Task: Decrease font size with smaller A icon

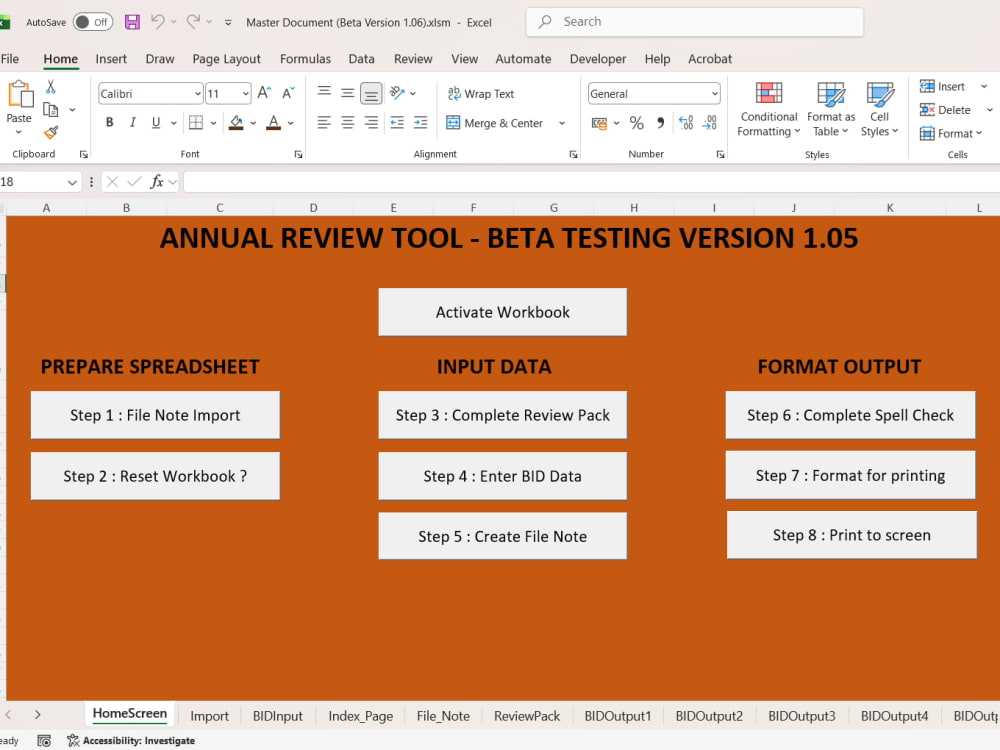Action: pos(288,93)
